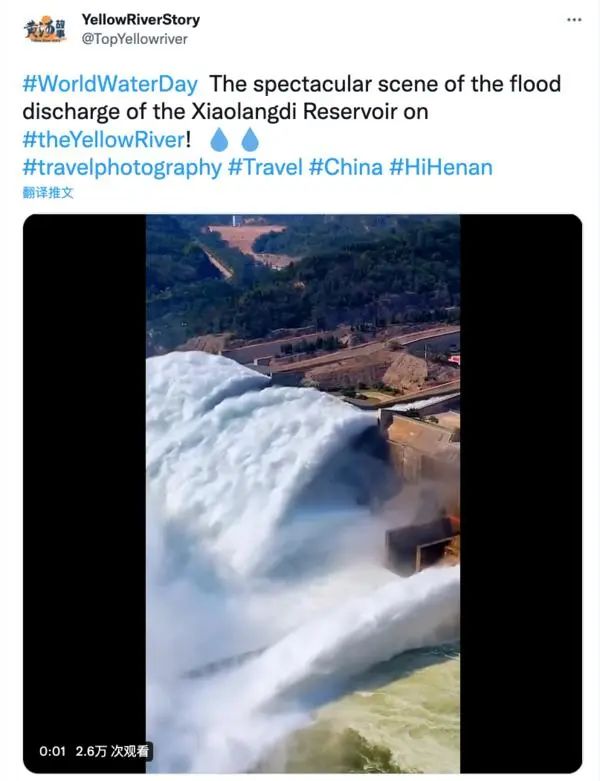Click the 2.6万 次观看 view count

(112, 751)
